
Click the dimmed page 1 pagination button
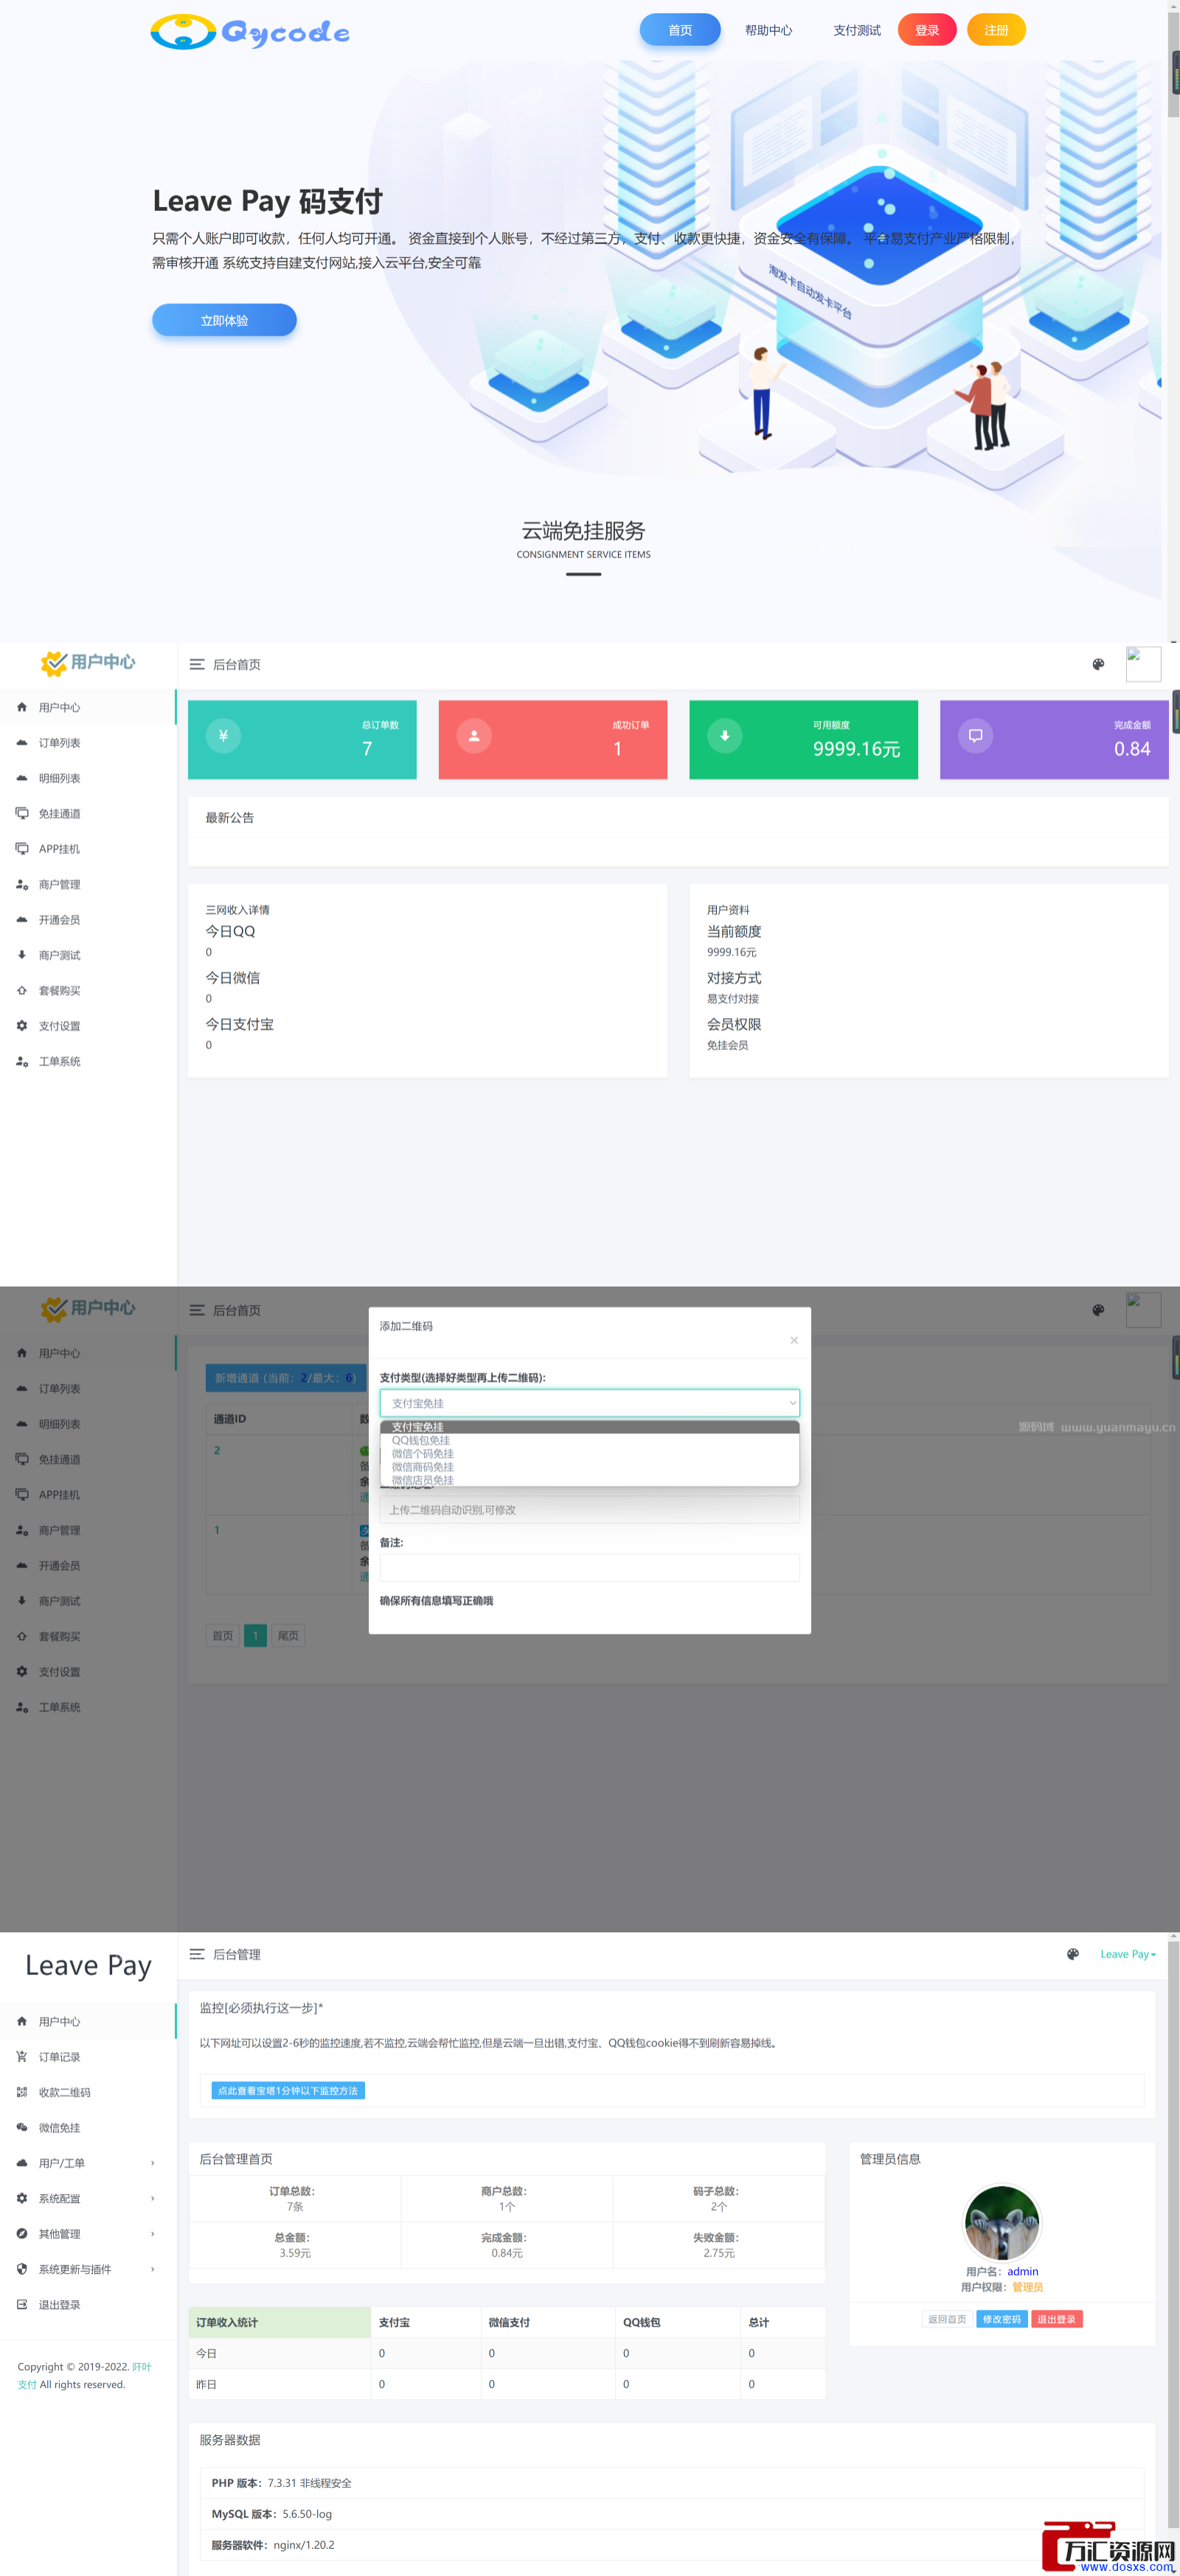click(x=255, y=1636)
